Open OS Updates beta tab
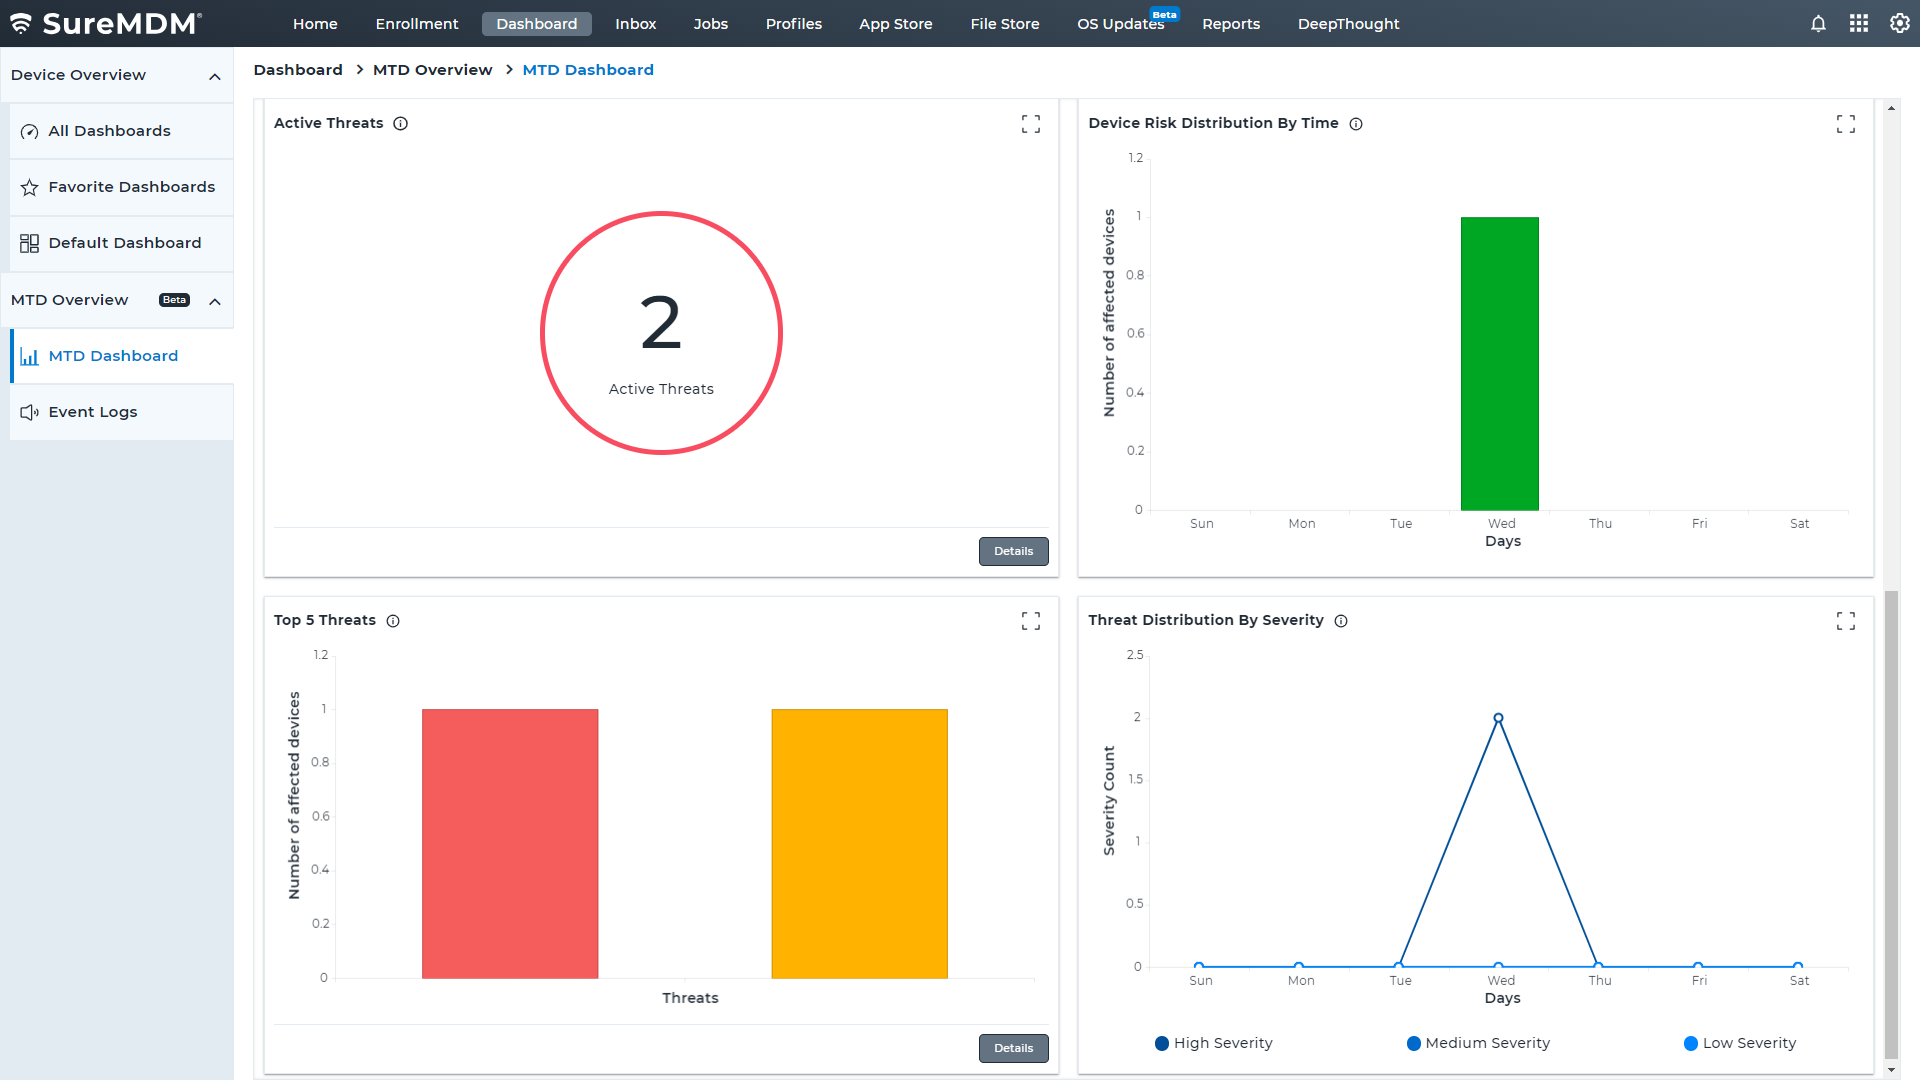 click(x=1121, y=24)
